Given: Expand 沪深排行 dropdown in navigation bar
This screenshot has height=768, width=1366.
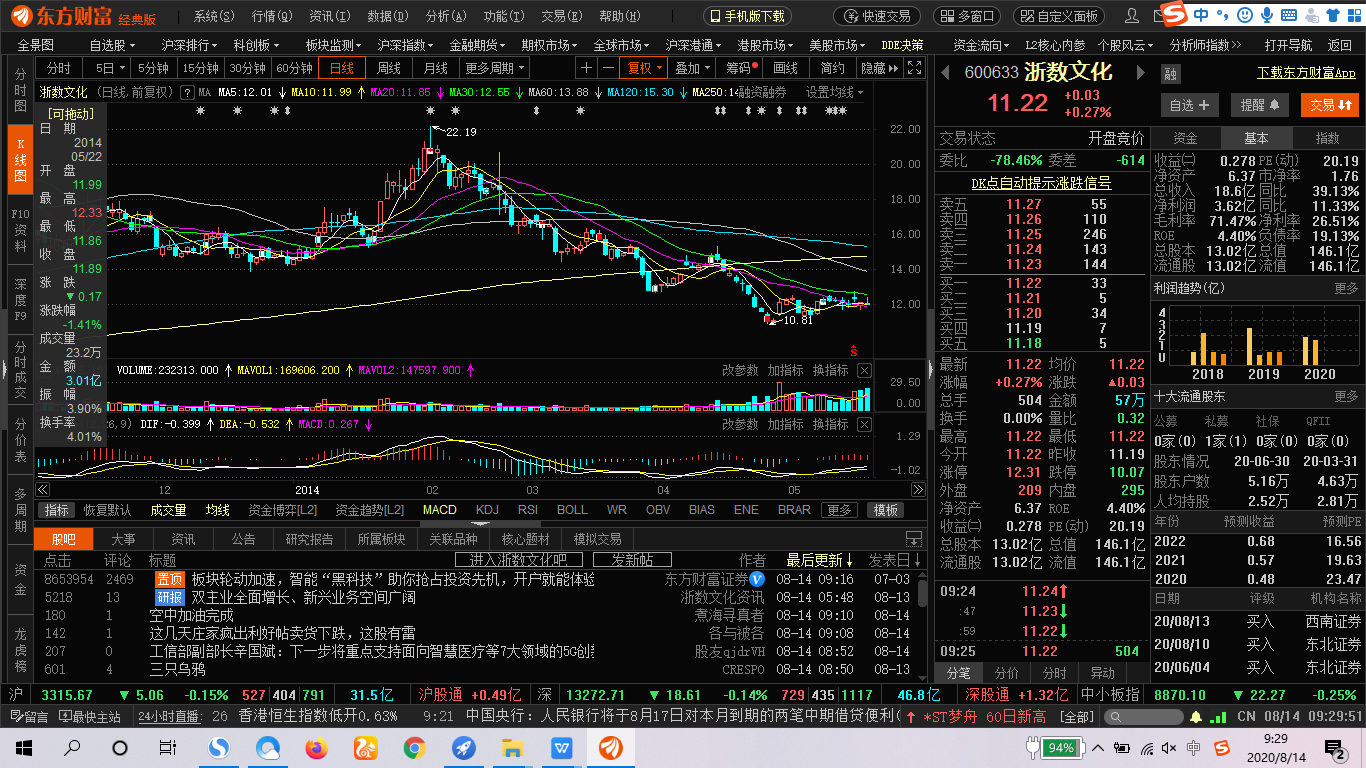Looking at the screenshot, I should tap(190, 45).
